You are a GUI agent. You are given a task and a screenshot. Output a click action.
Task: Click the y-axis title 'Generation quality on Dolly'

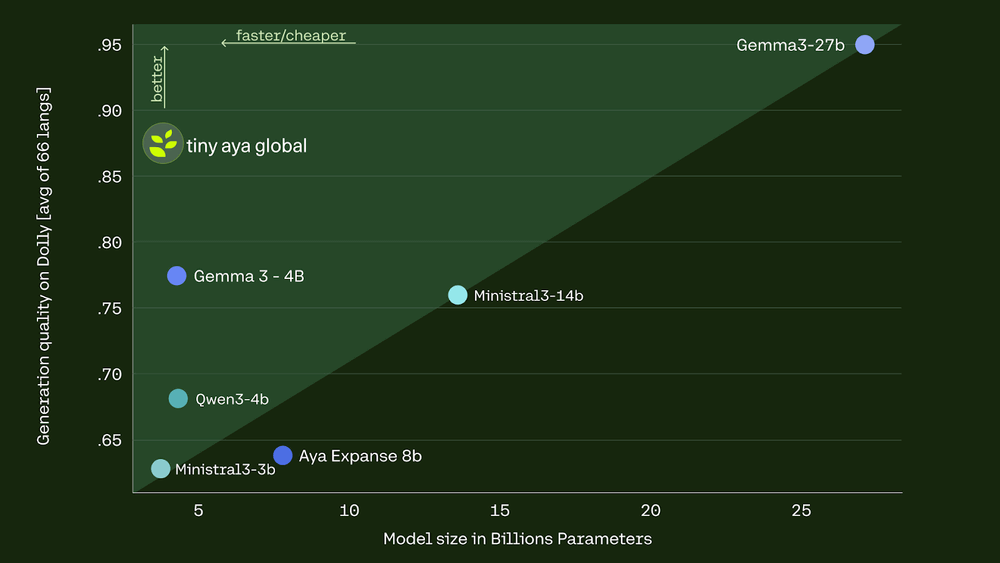[44, 265]
